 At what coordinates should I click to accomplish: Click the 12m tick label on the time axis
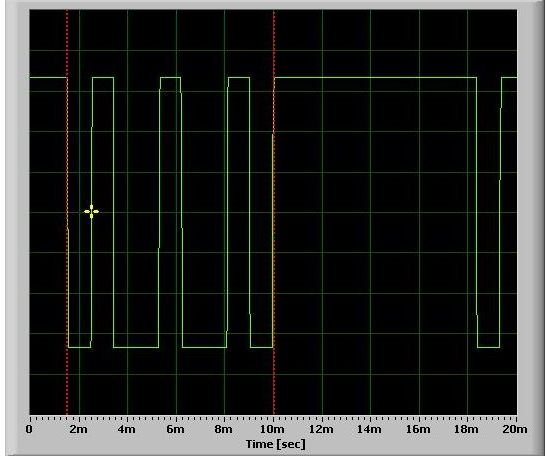321,429
